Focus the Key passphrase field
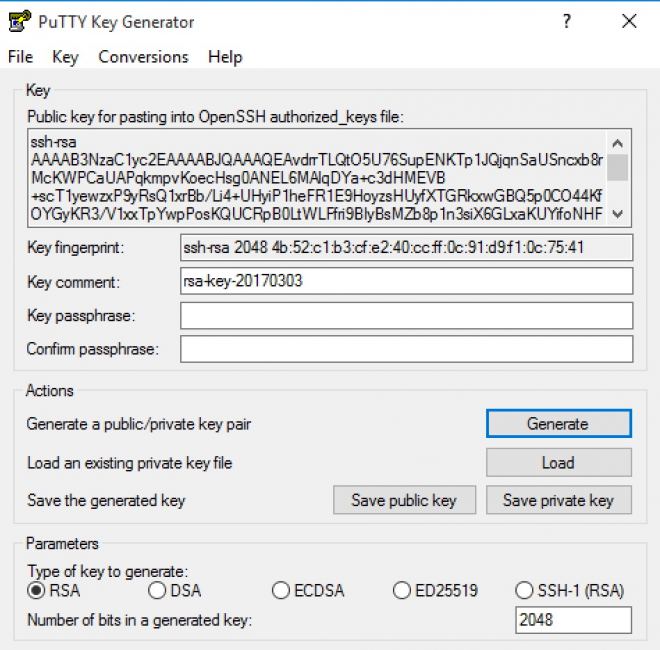660x650 pixels. 407,315
